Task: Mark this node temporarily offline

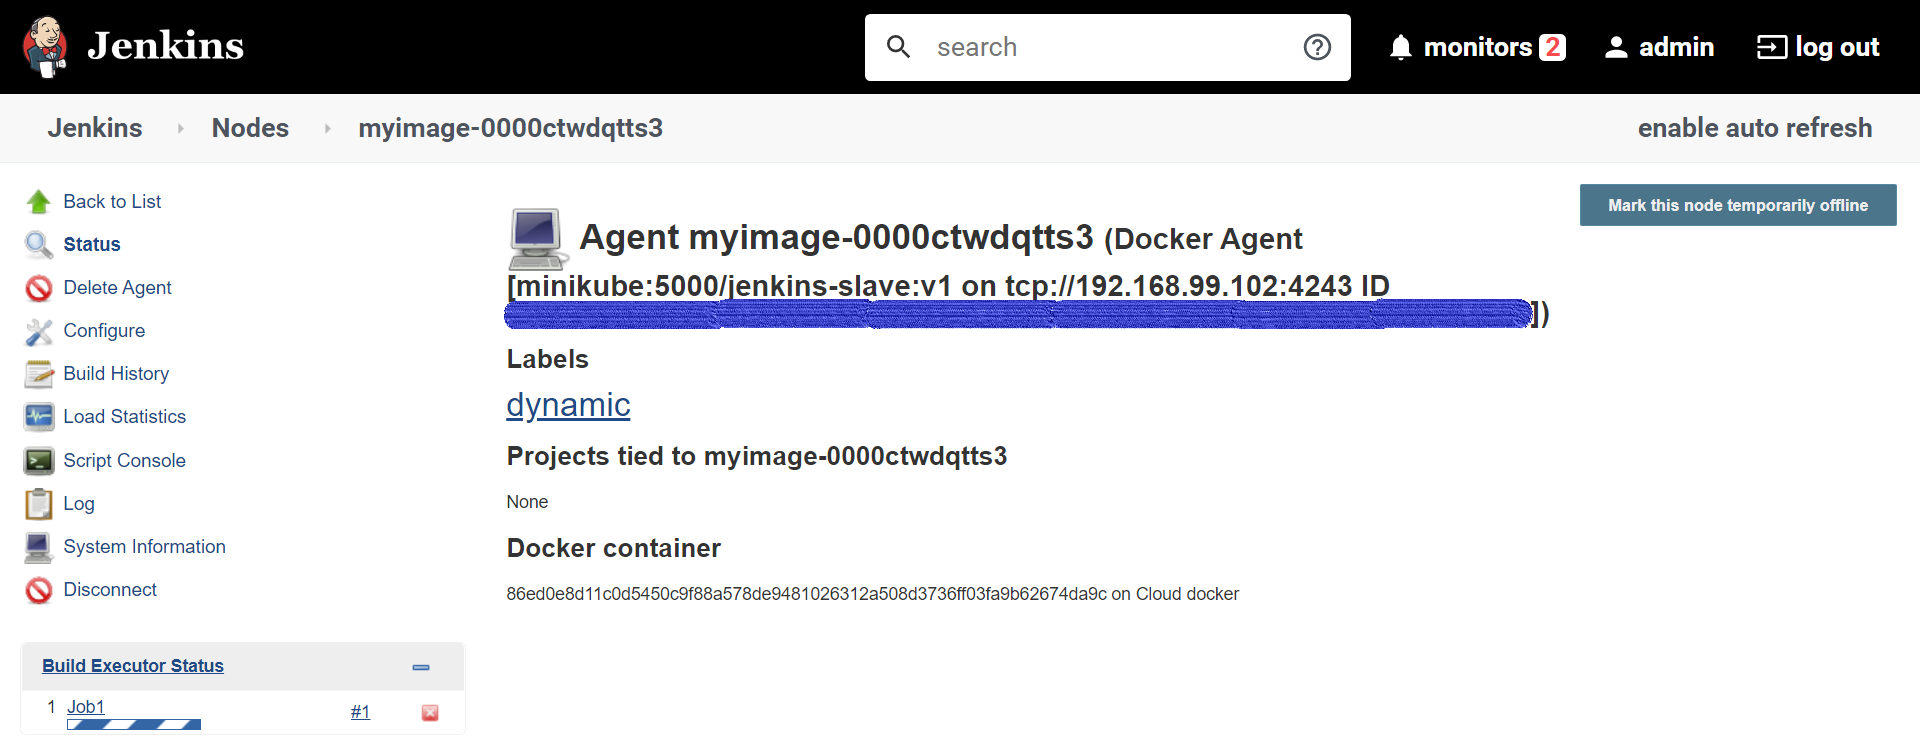Action: tap(1738, 205)
